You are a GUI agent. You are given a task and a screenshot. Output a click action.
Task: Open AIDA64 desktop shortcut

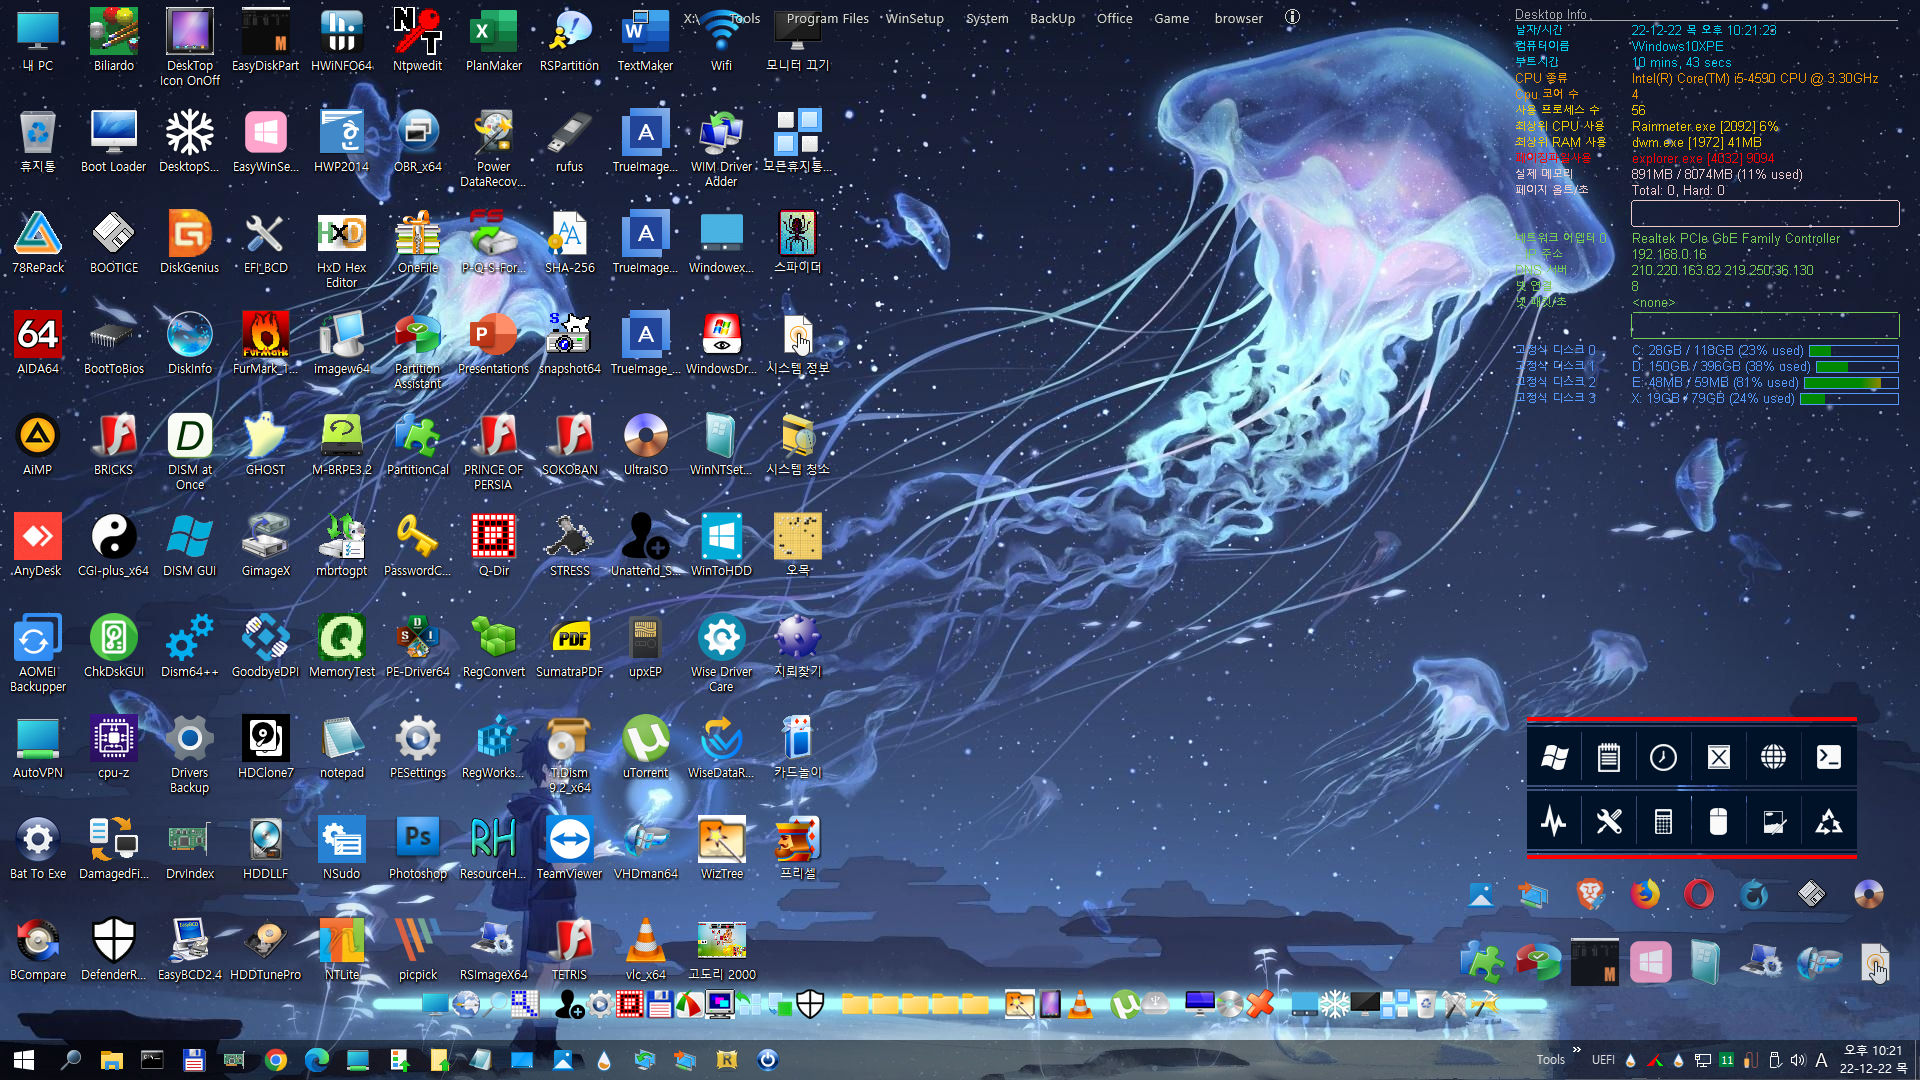pos(38,343)
